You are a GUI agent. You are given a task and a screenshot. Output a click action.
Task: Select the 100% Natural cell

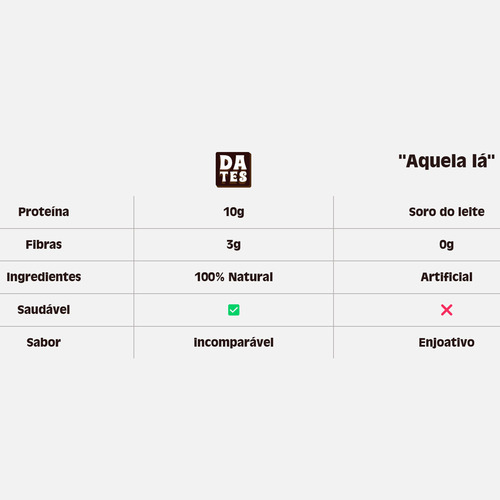234,277
